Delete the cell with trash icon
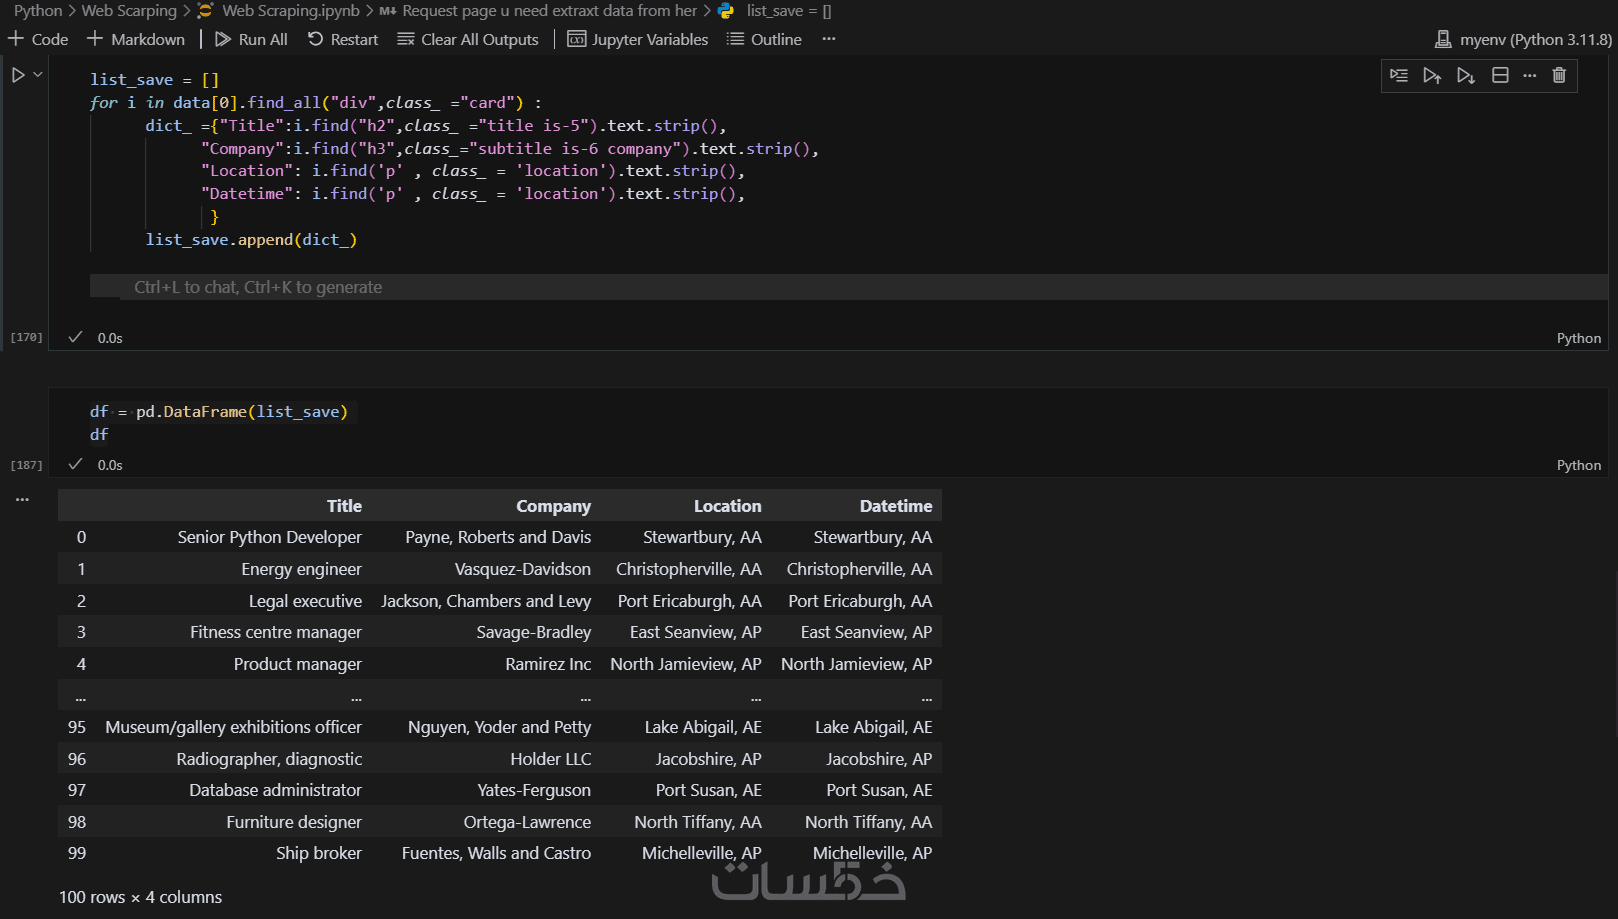 [1559, 76]
